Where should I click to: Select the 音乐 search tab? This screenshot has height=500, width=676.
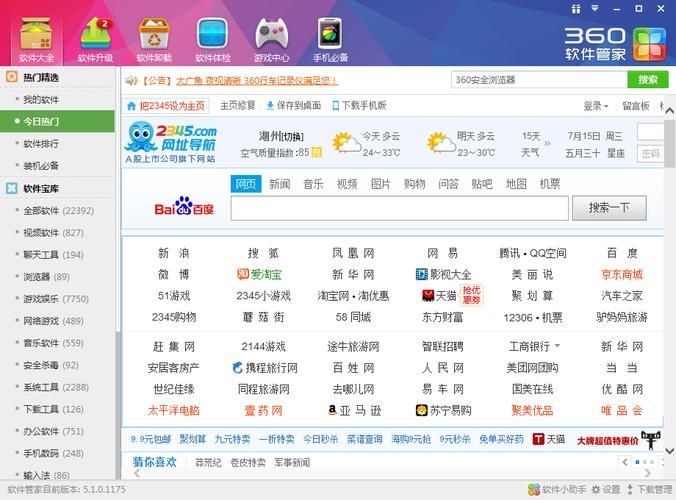[x=313, y=184]
